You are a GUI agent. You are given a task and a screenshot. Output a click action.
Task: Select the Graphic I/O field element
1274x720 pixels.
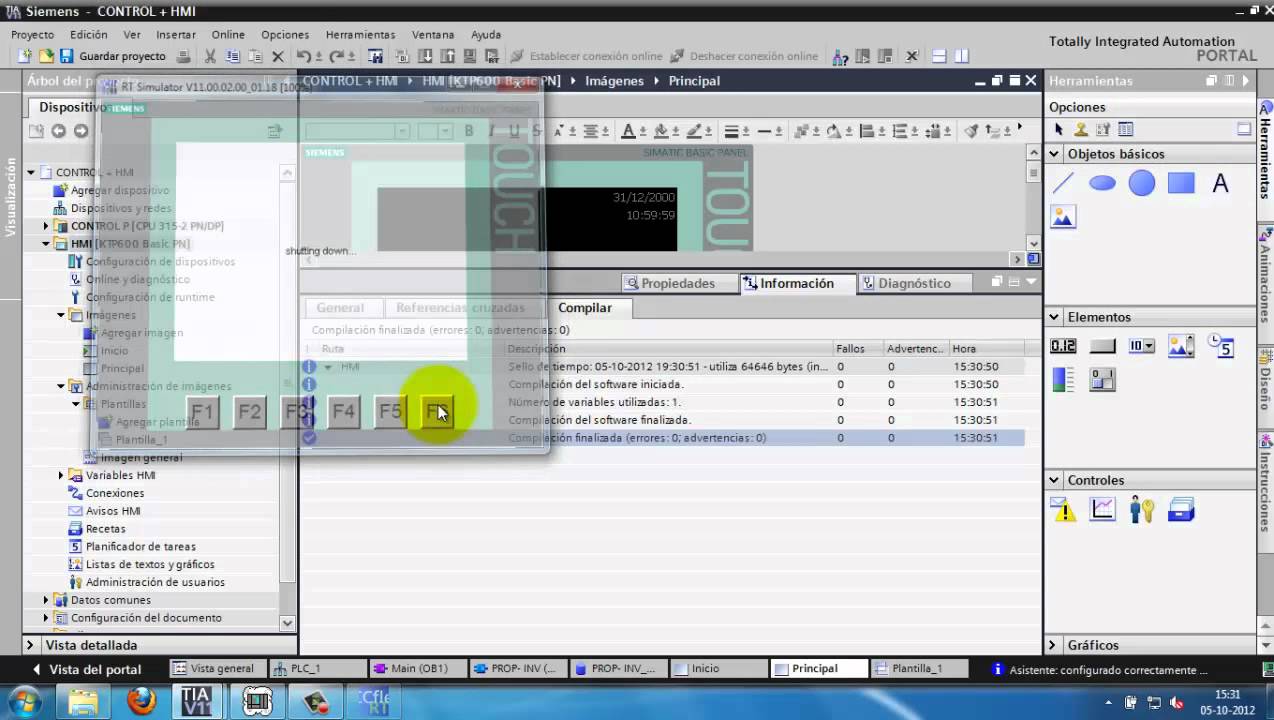(1181, 346)
